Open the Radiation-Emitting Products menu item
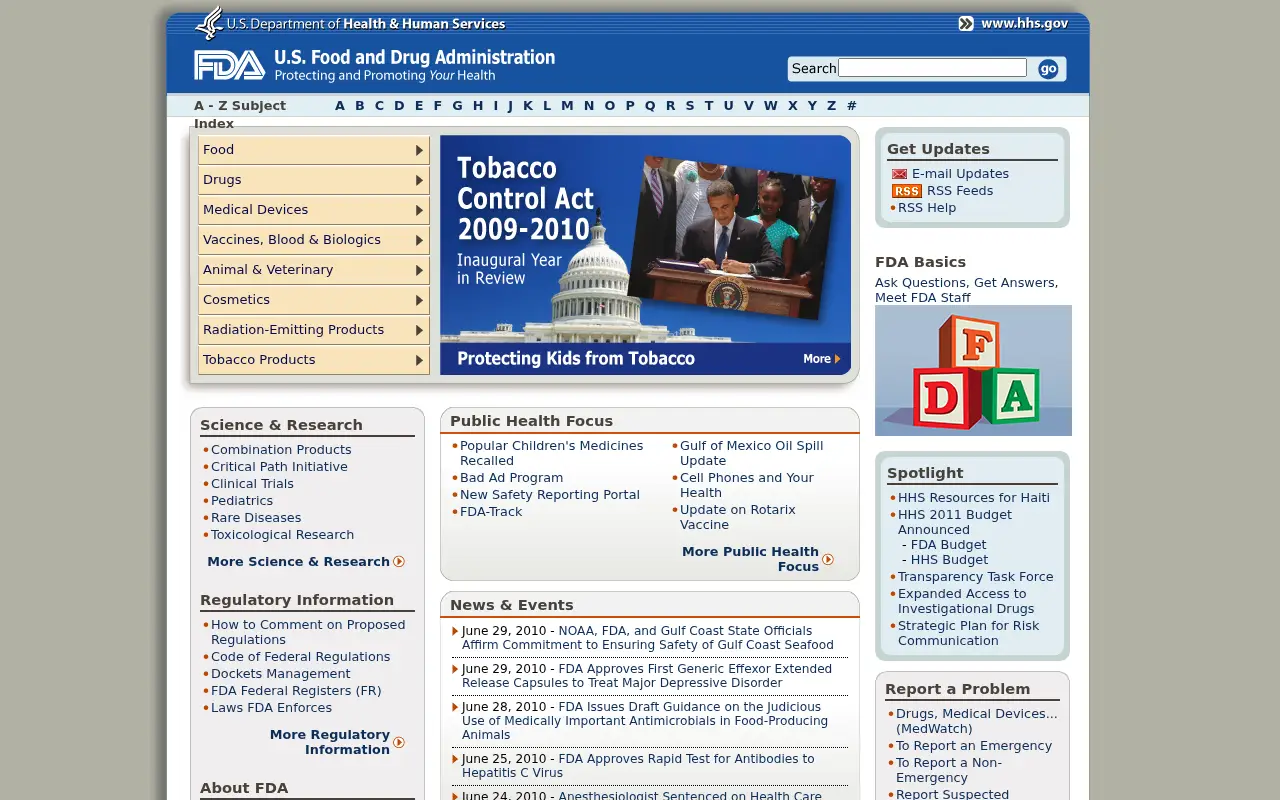This screenshot has height=800, width=1280. (314, 330)
